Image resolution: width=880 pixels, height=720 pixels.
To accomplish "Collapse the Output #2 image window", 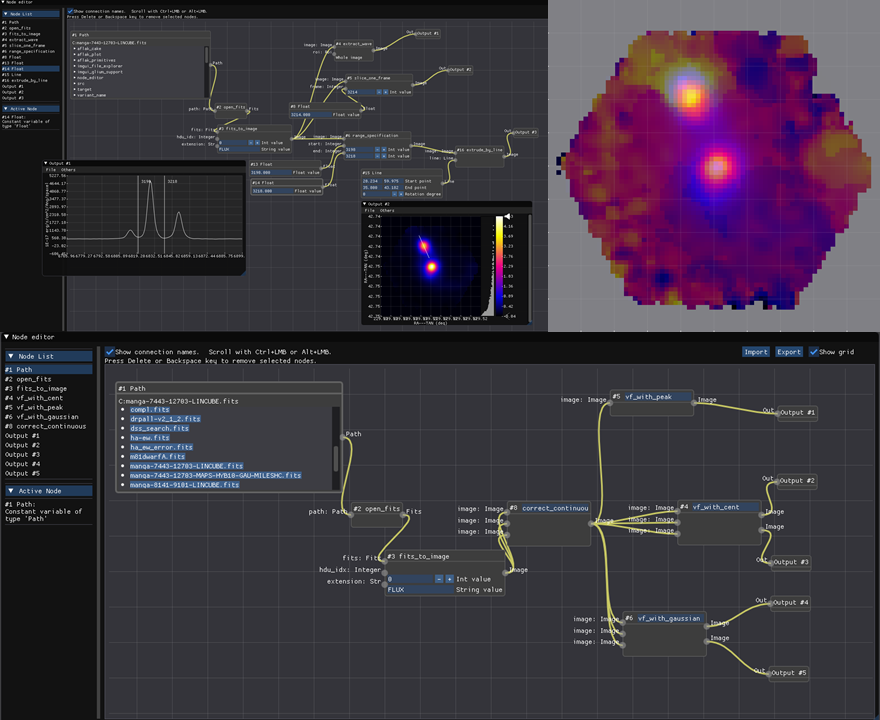I will point(366,203).
